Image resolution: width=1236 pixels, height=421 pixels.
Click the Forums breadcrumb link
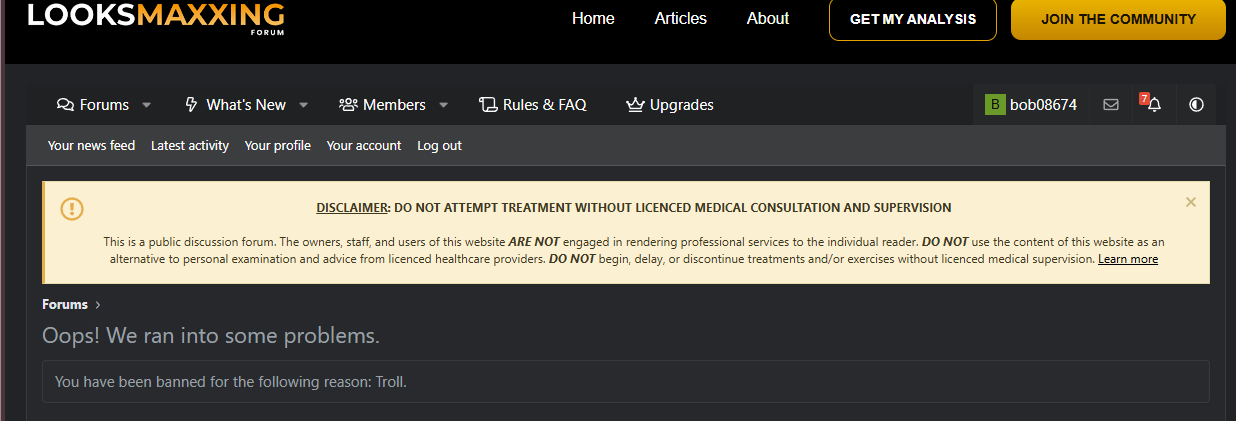coord(65,305)
